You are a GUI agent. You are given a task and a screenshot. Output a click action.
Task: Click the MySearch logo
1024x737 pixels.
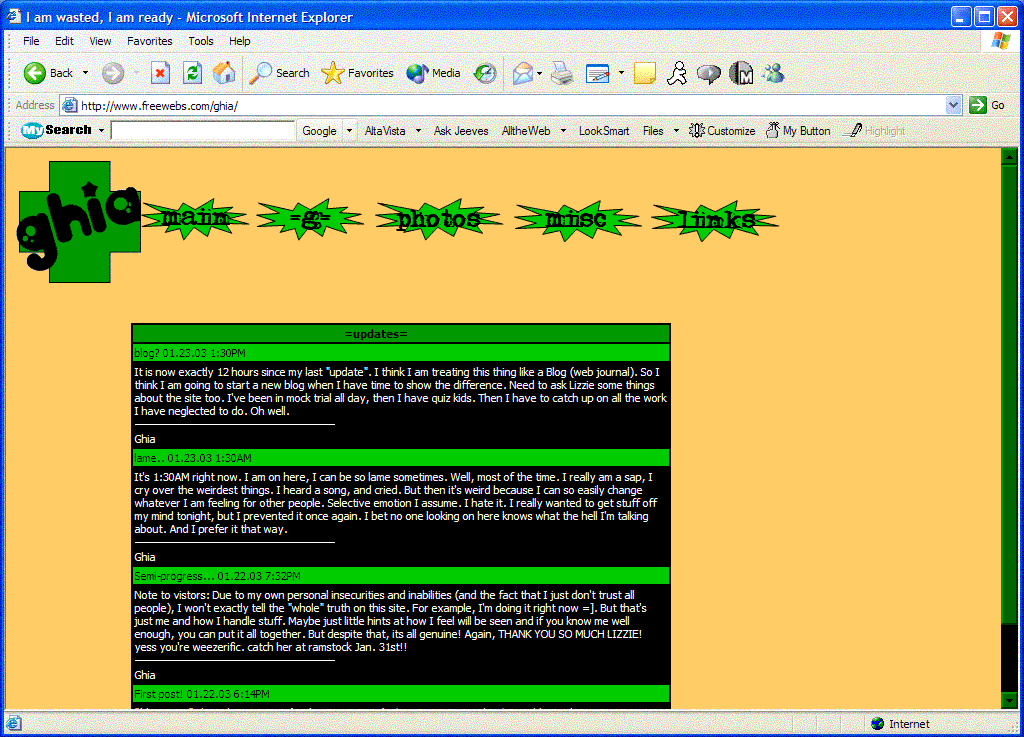pos(56,130)
